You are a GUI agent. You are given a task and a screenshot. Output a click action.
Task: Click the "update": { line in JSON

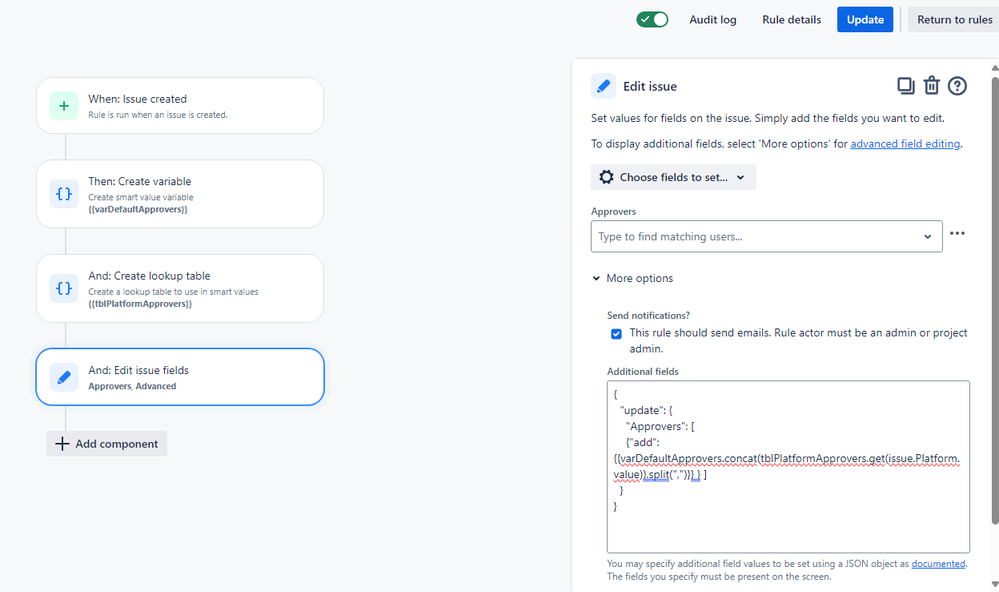[x=646, y=410]
